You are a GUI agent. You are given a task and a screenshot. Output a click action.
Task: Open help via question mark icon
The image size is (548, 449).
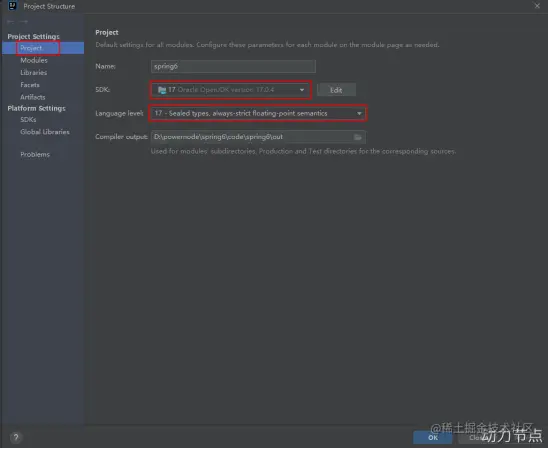point(16,438)
